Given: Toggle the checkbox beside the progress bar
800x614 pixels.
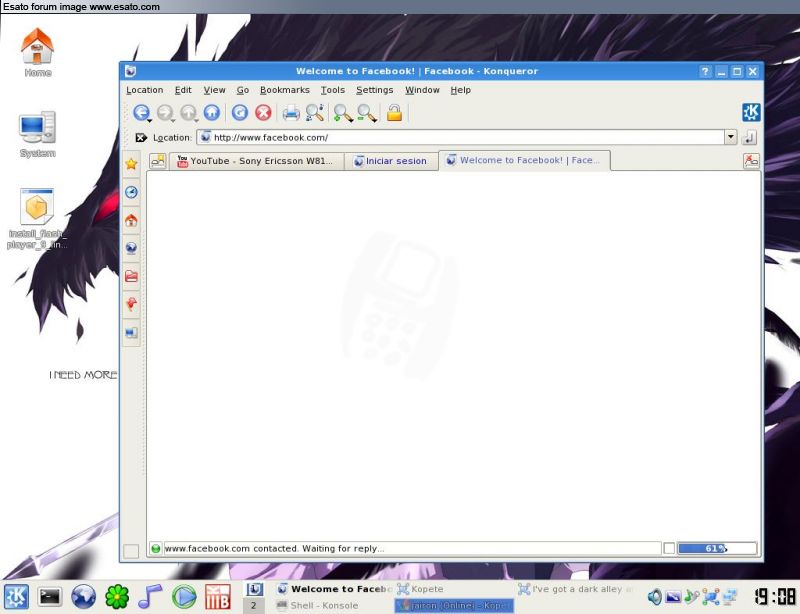Looking at the screenshot, I should pos(669,548).
